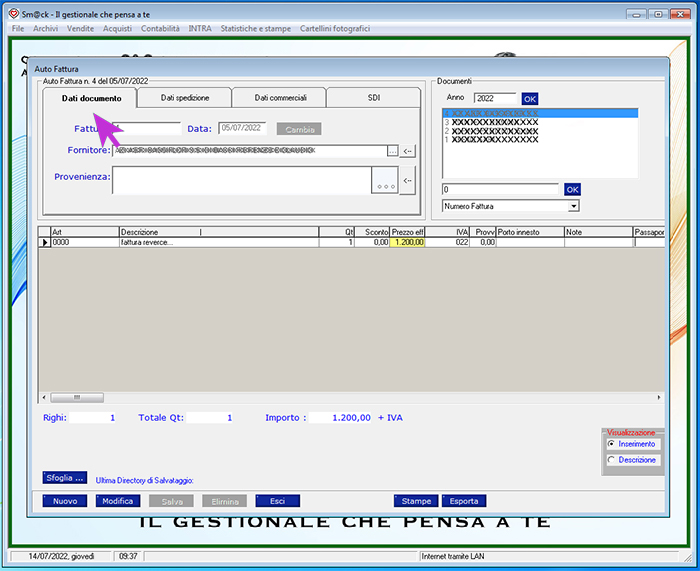
Task: Open the Fornitore lookup ellipsis button
Action: click(x=392, y=151)
